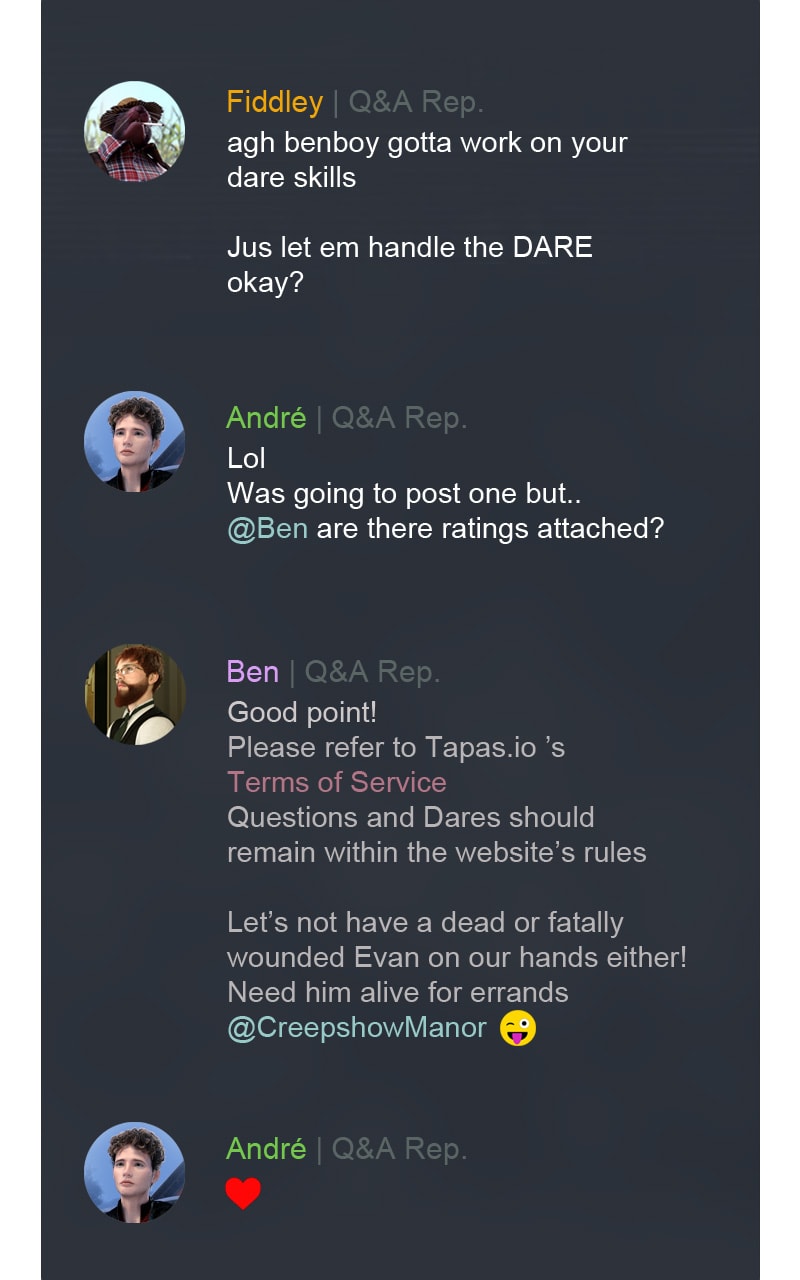Select André's username above the heart emoji
This screenshot has height=1280, width=800.
tap(266, 1149)
